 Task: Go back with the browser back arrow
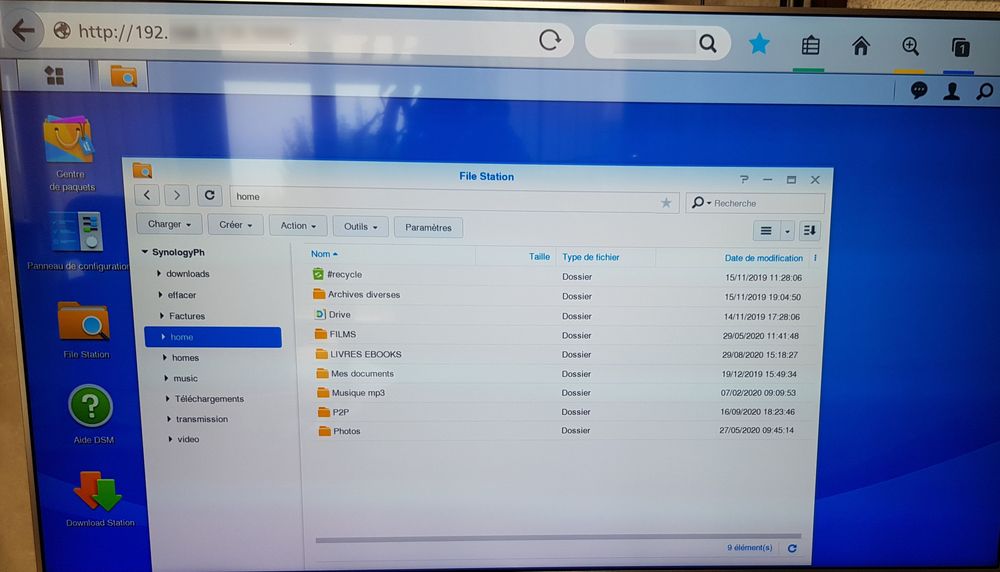point(23,29)
